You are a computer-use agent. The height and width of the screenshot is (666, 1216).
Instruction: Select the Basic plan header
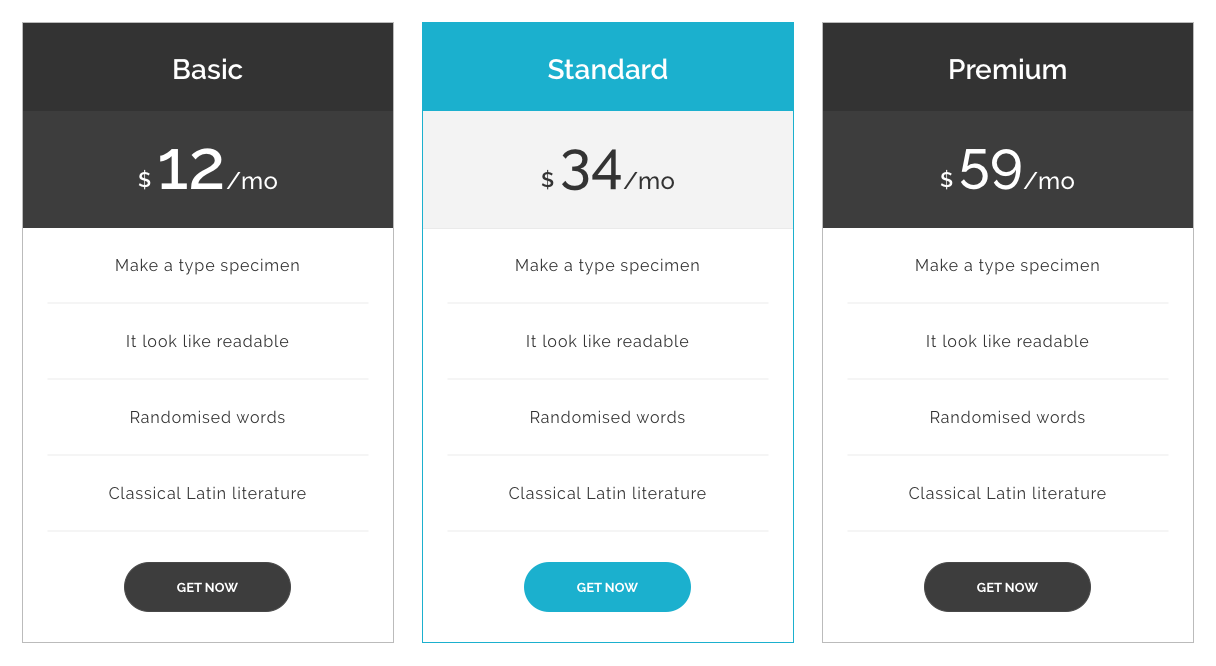click(208, 69)
